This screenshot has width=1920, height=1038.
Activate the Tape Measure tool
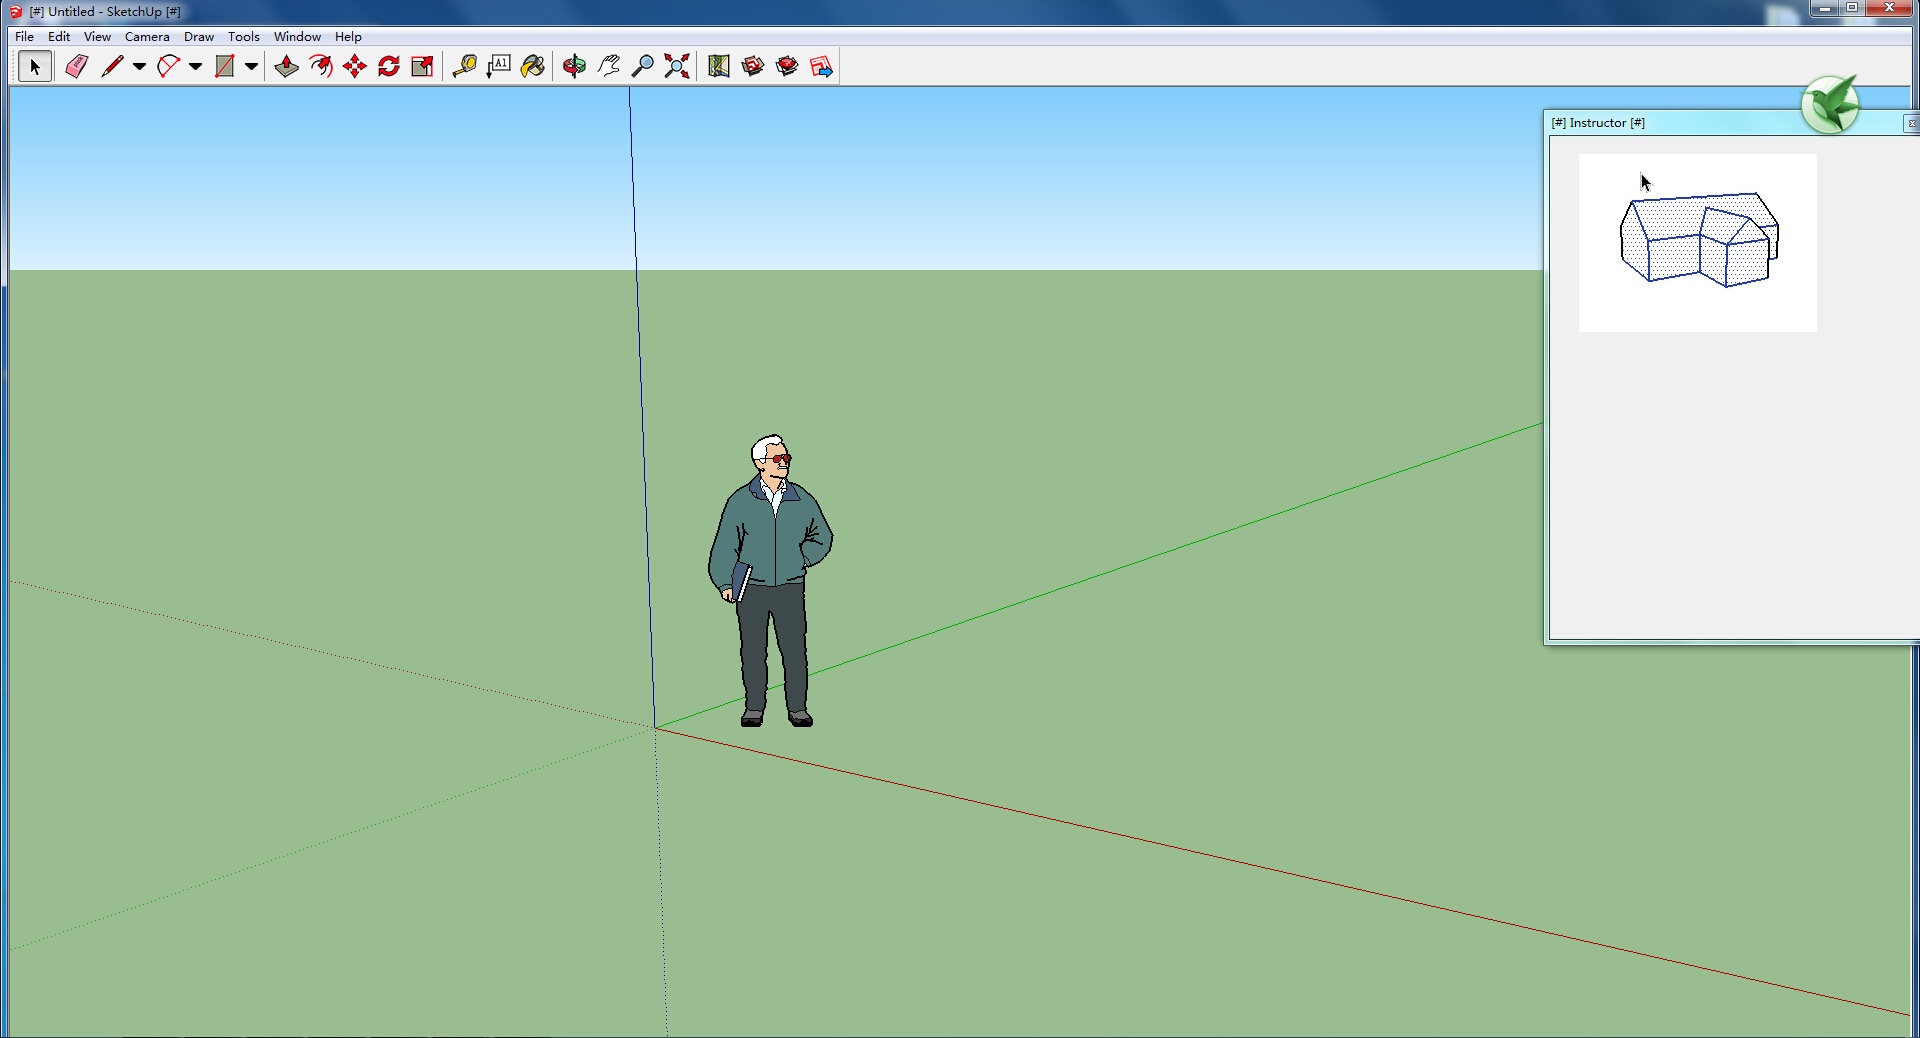tap(465, 67)
